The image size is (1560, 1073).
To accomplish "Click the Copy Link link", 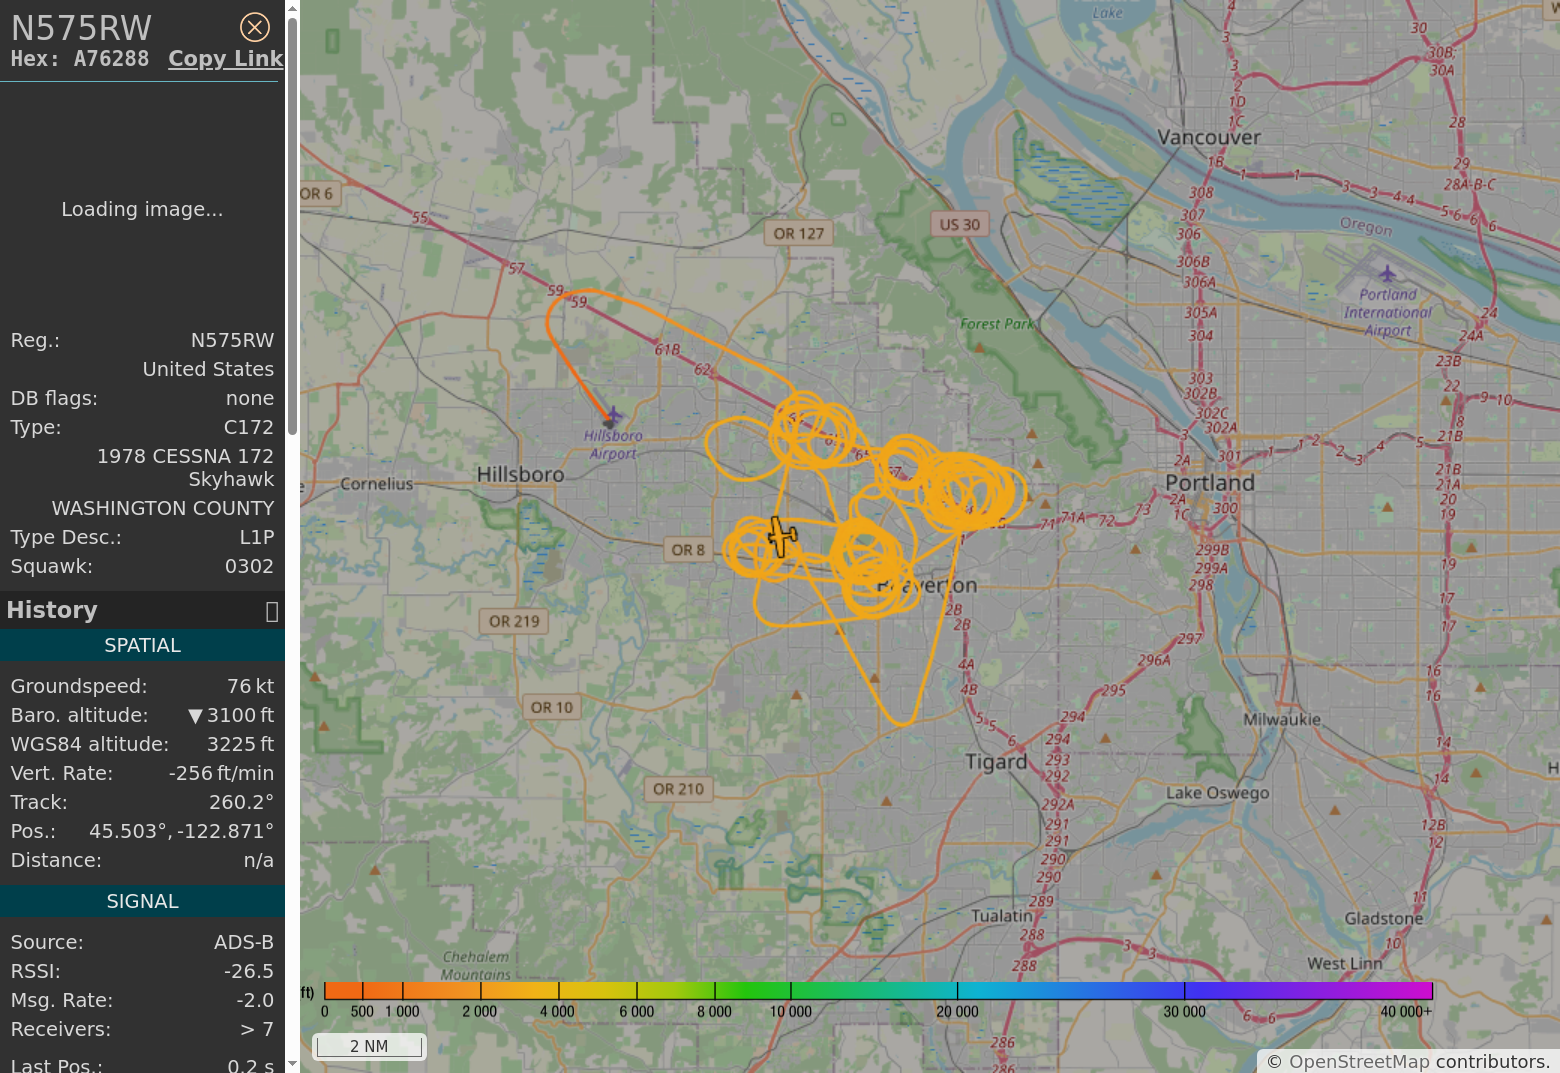I will click(x=225, y=59).
